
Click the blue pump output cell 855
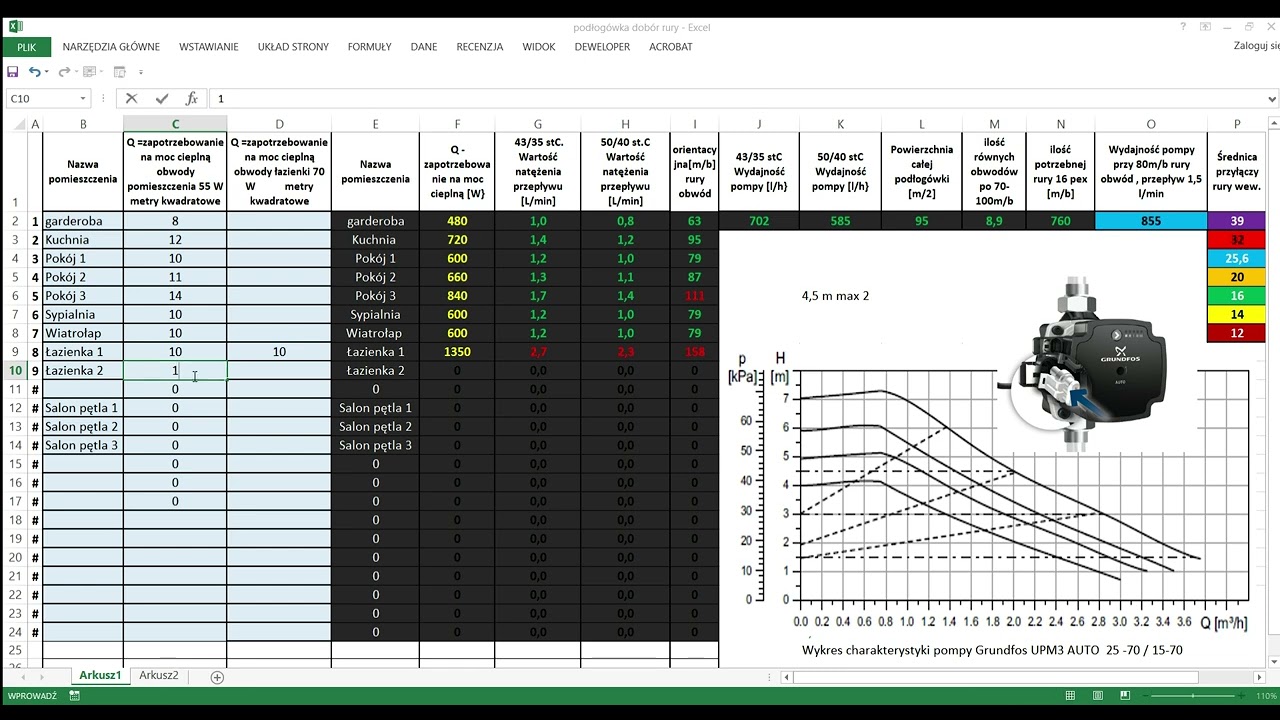pos(1151,221)
